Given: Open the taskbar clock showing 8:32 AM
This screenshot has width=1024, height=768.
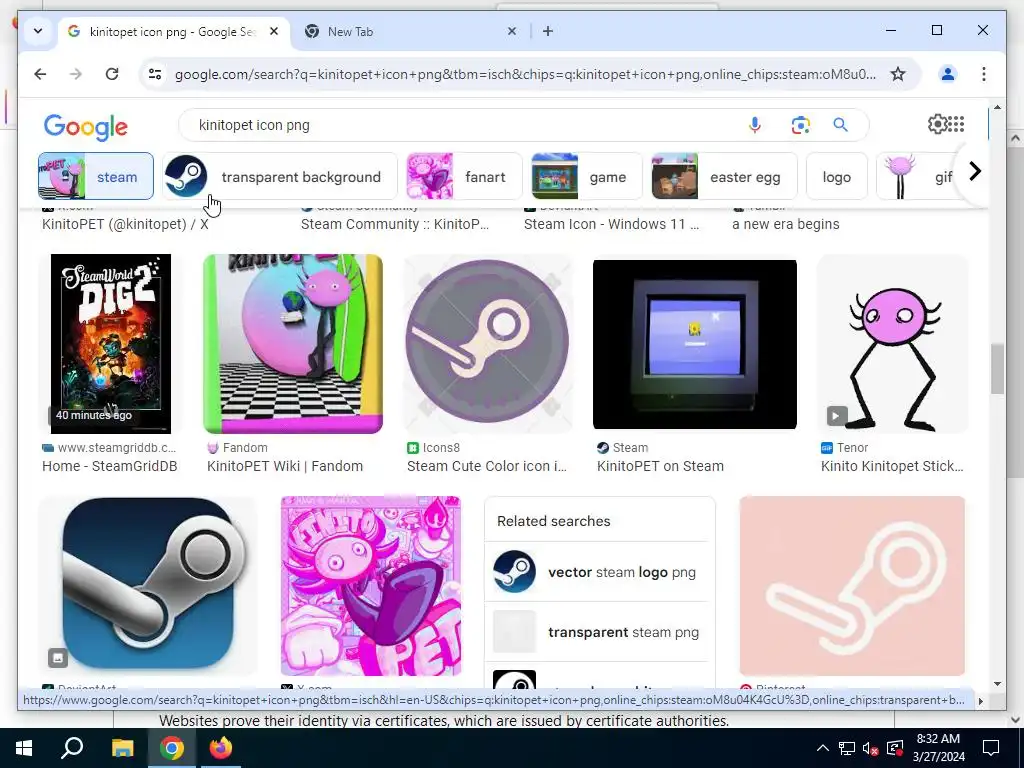Looking at the screenshot, I should 938,748.
